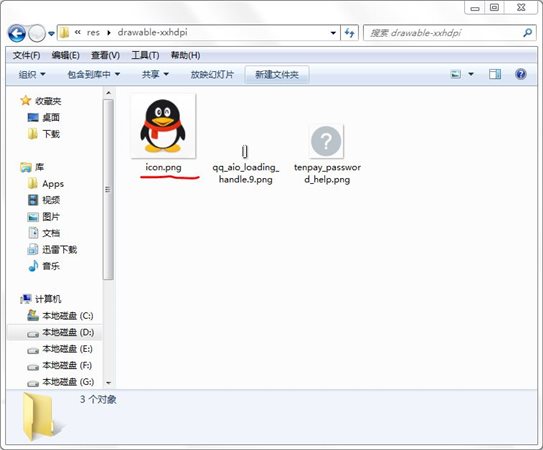Open the view options dropdown arrow

point(471,74)
